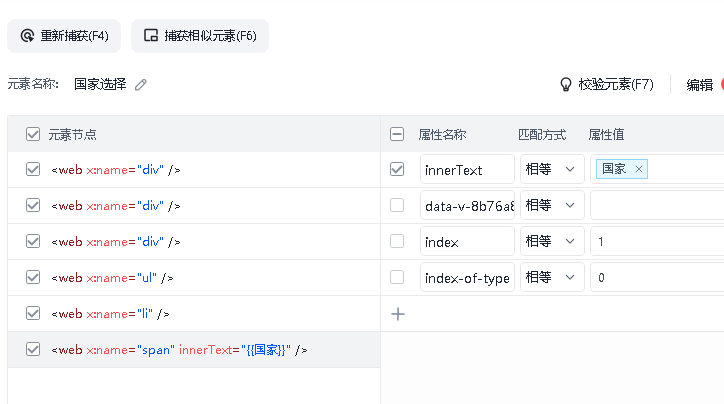Open the 相等 dropdown for index row

[x=552, y=241]
